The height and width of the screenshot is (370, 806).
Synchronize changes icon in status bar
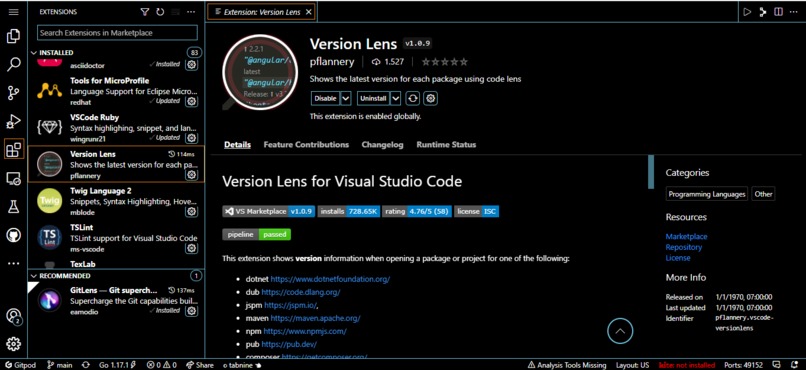point(86,365)
